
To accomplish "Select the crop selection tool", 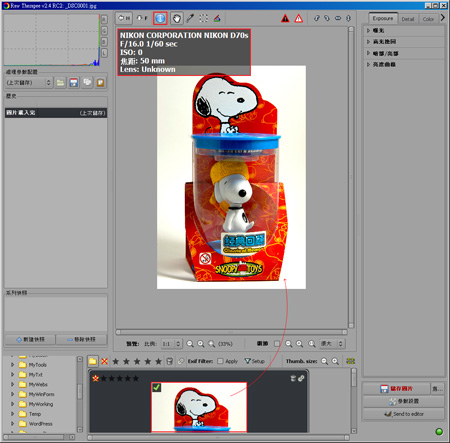I will coord(203,18).
